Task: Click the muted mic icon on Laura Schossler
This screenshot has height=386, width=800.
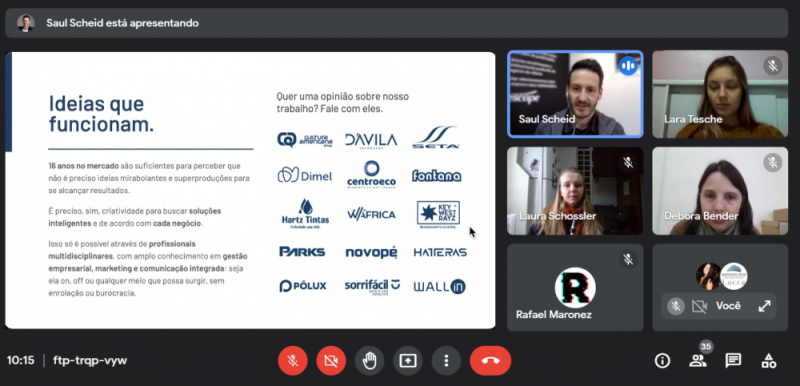Action: click(628, 162)
